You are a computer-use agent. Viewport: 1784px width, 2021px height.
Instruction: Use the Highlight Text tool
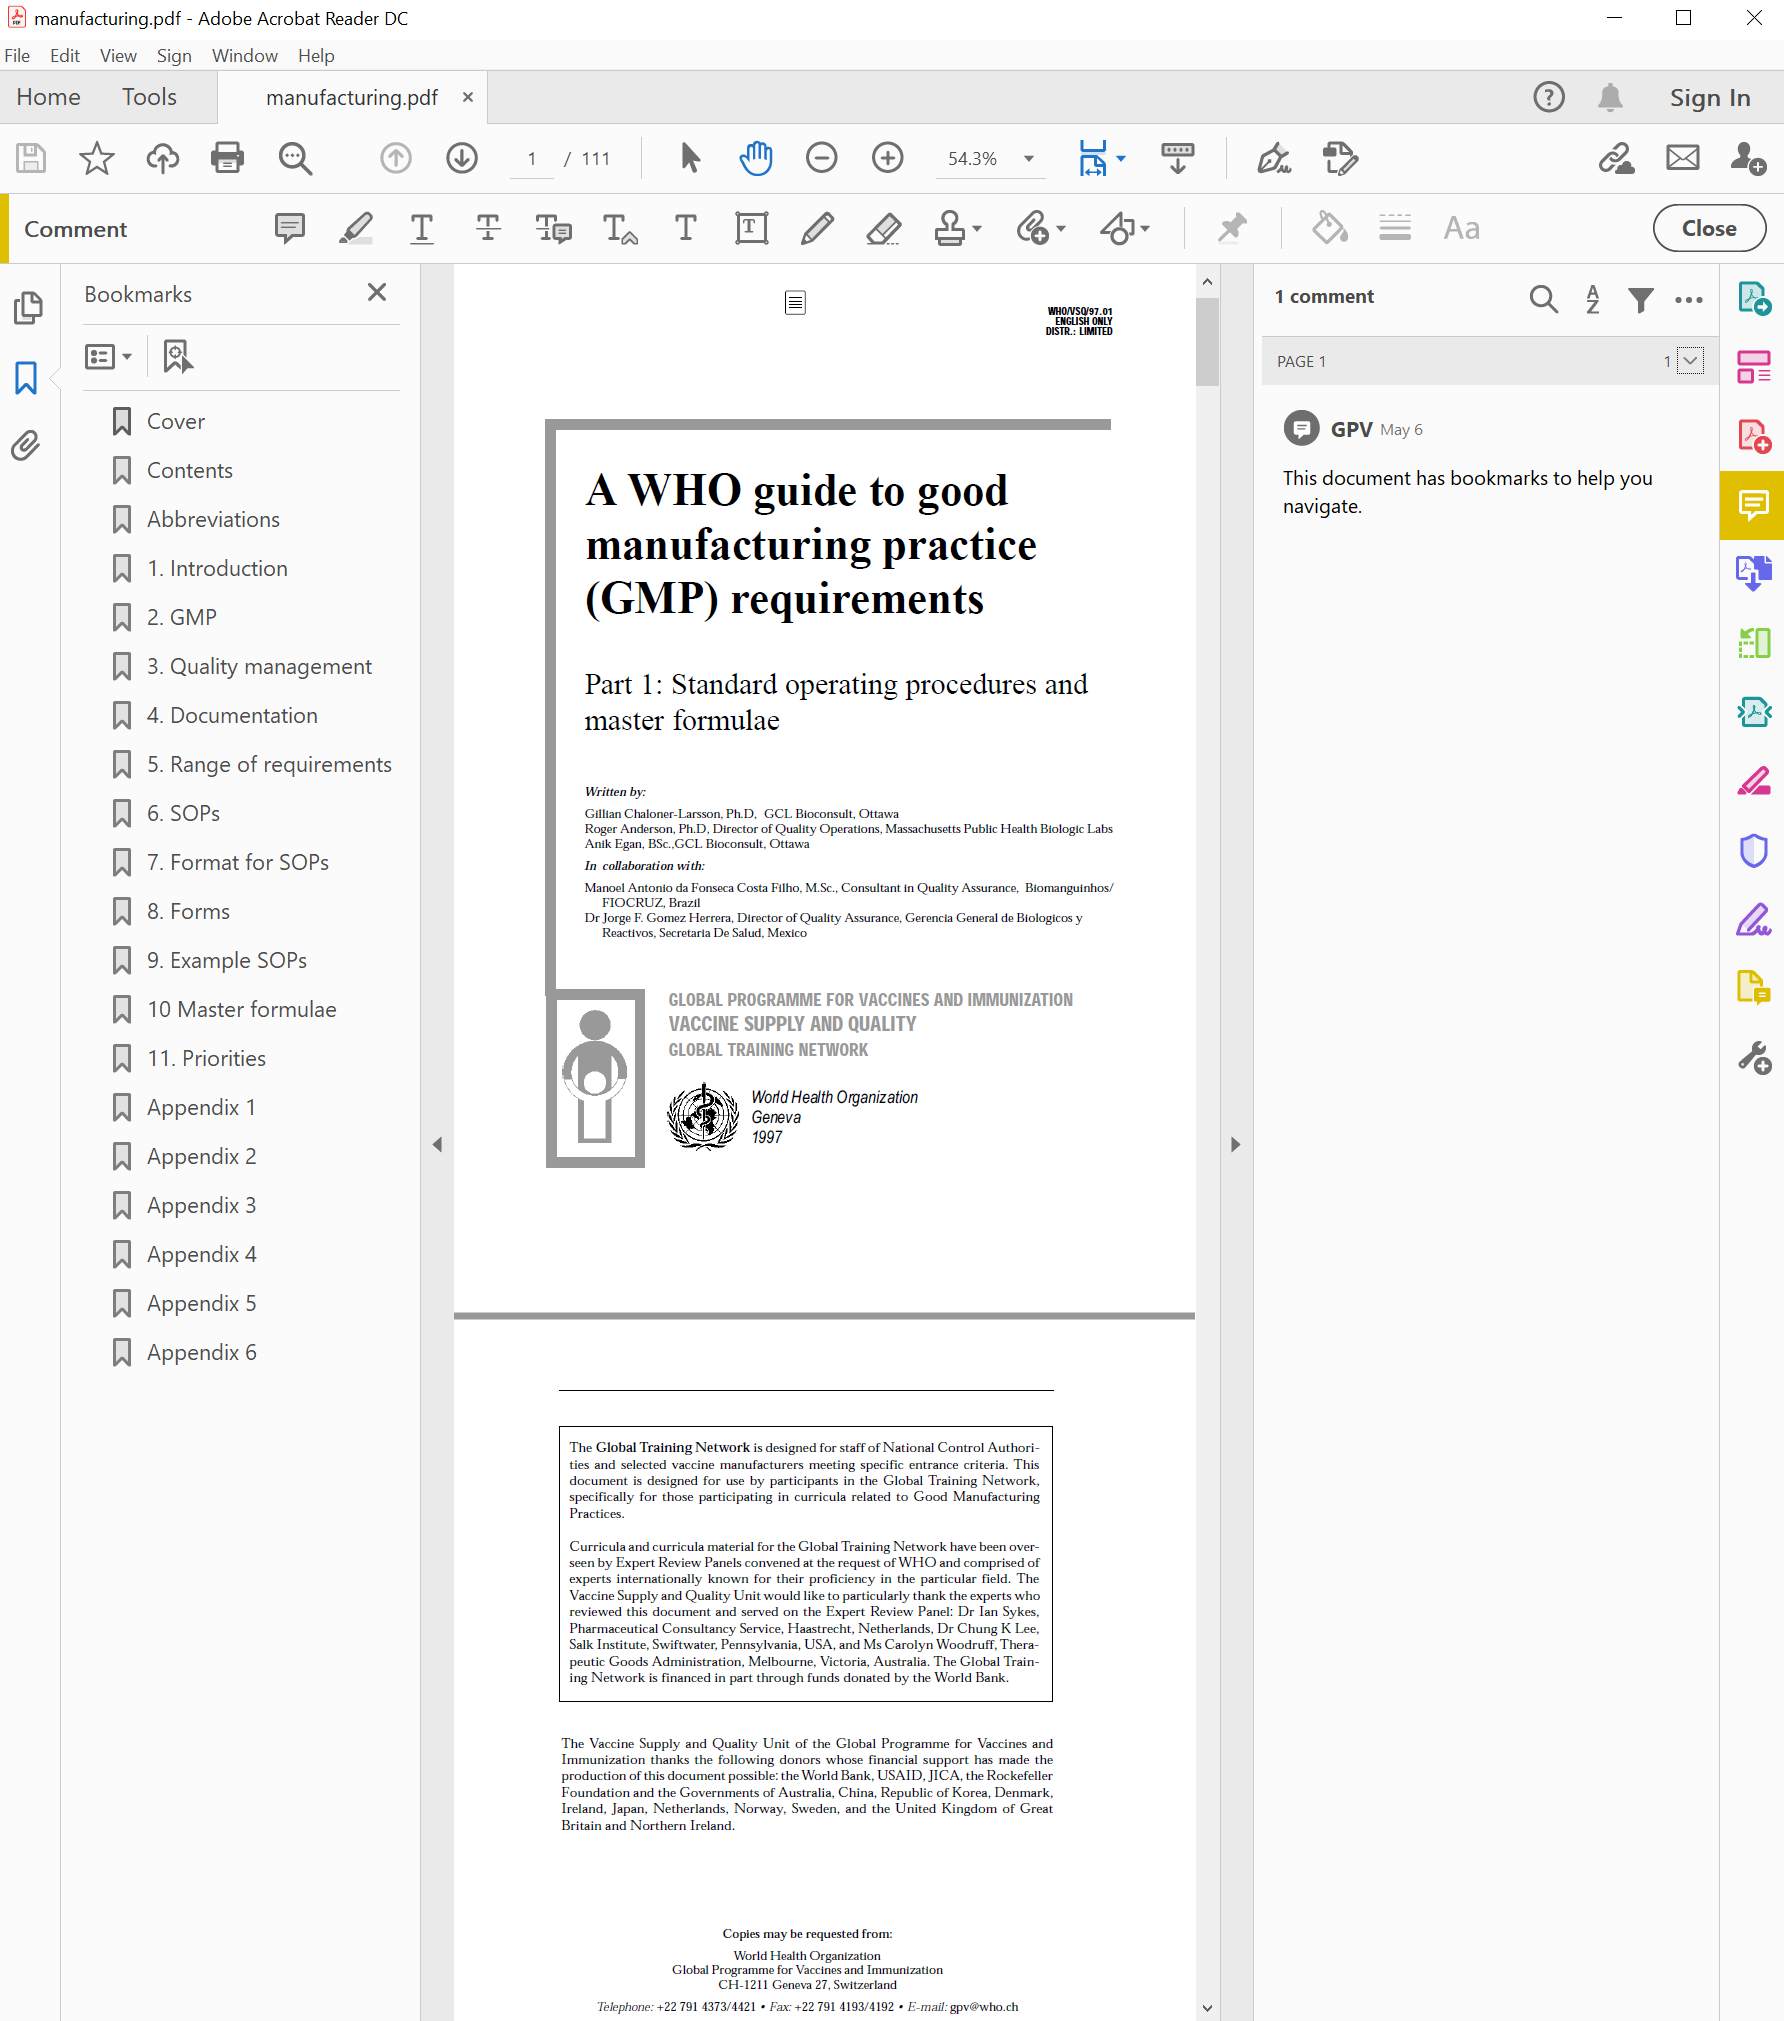pos(355,228)
